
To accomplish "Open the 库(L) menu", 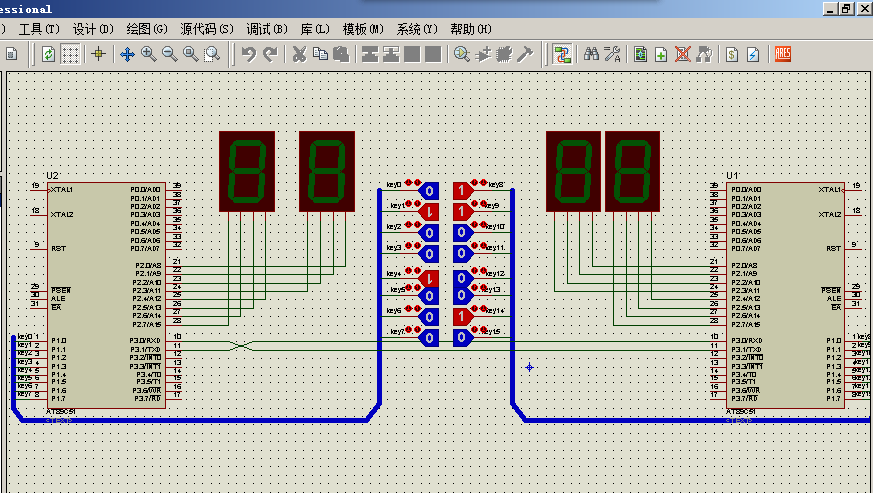I will (315, 29).
